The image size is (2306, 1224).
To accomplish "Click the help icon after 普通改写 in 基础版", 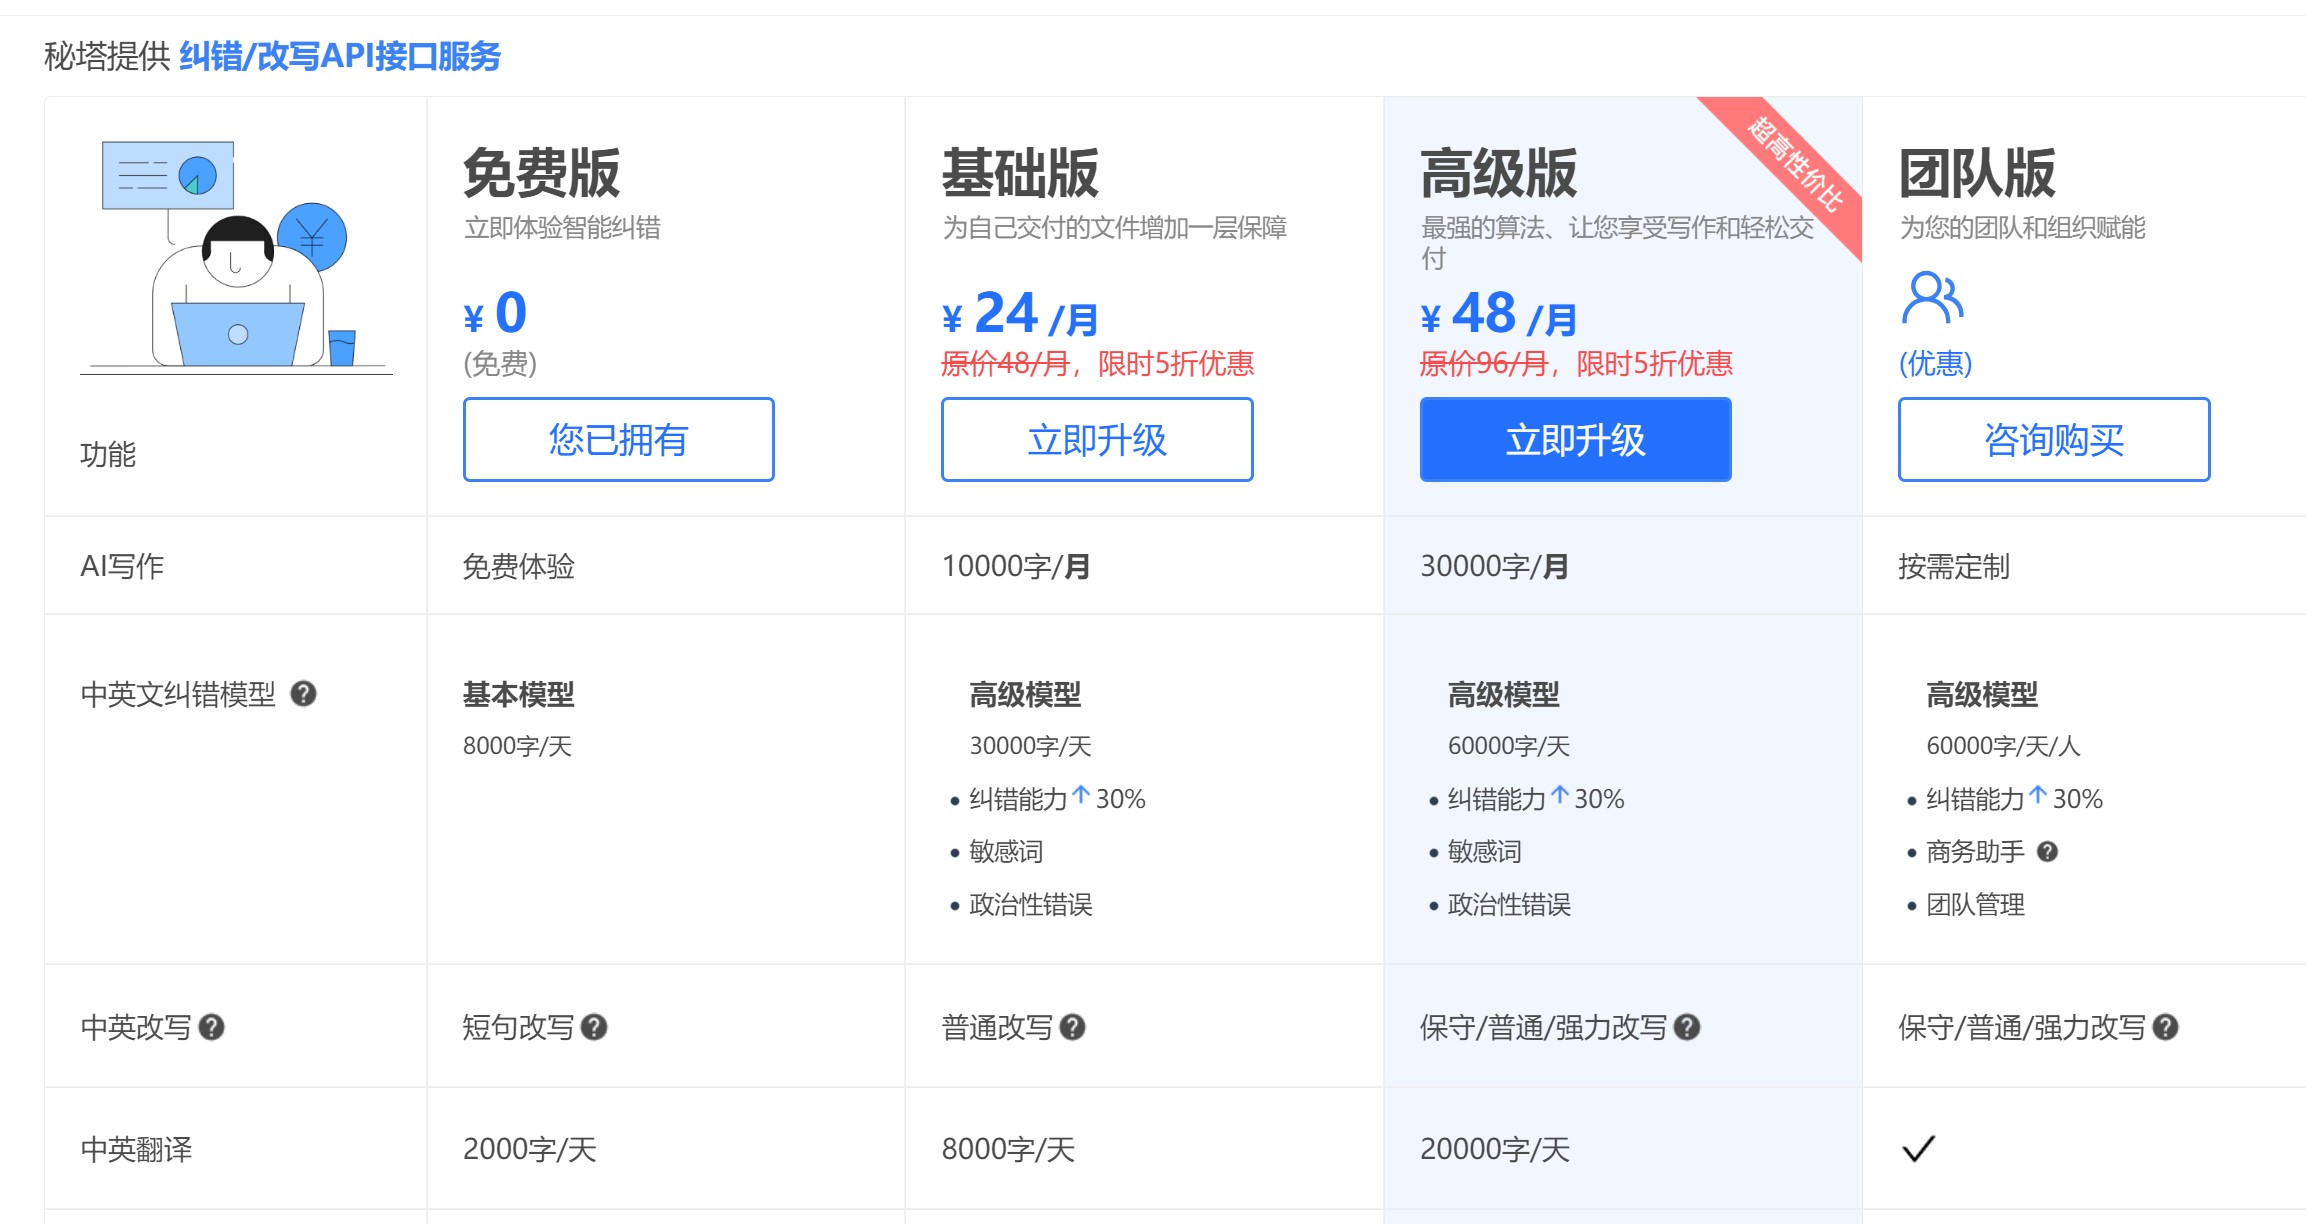I will coord(1073,1026).
